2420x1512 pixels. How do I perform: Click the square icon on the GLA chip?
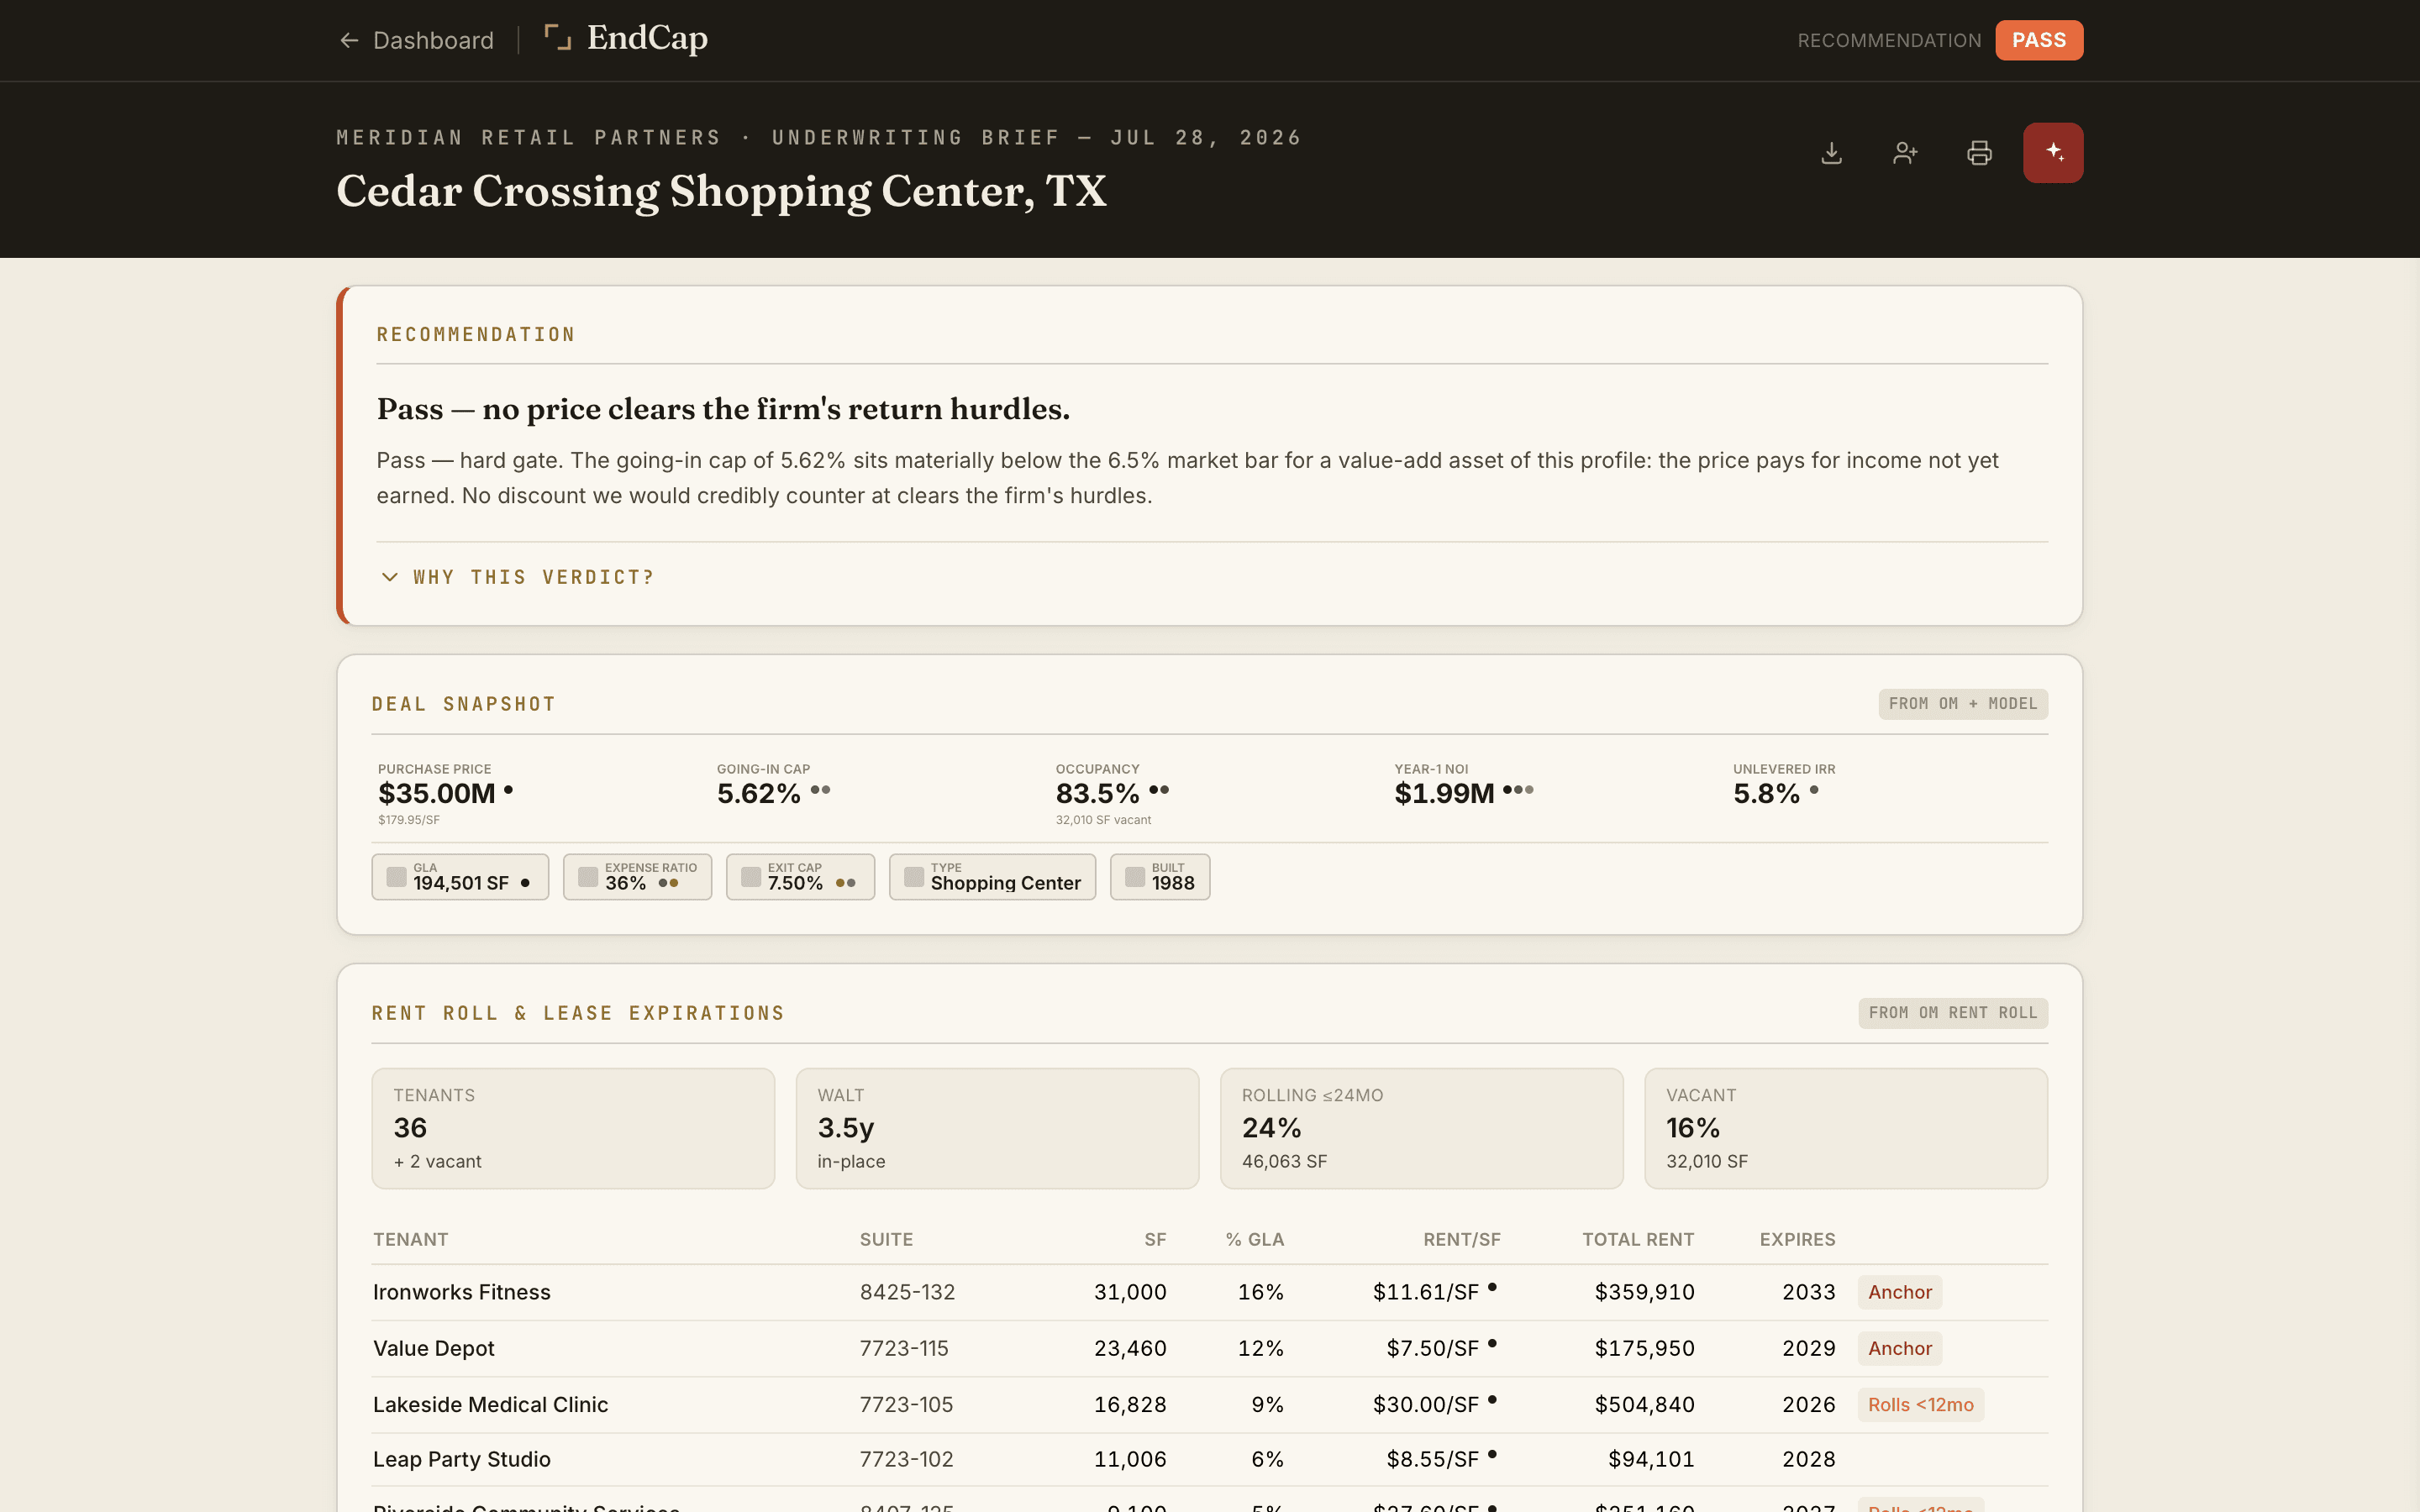tap(396, 877)
